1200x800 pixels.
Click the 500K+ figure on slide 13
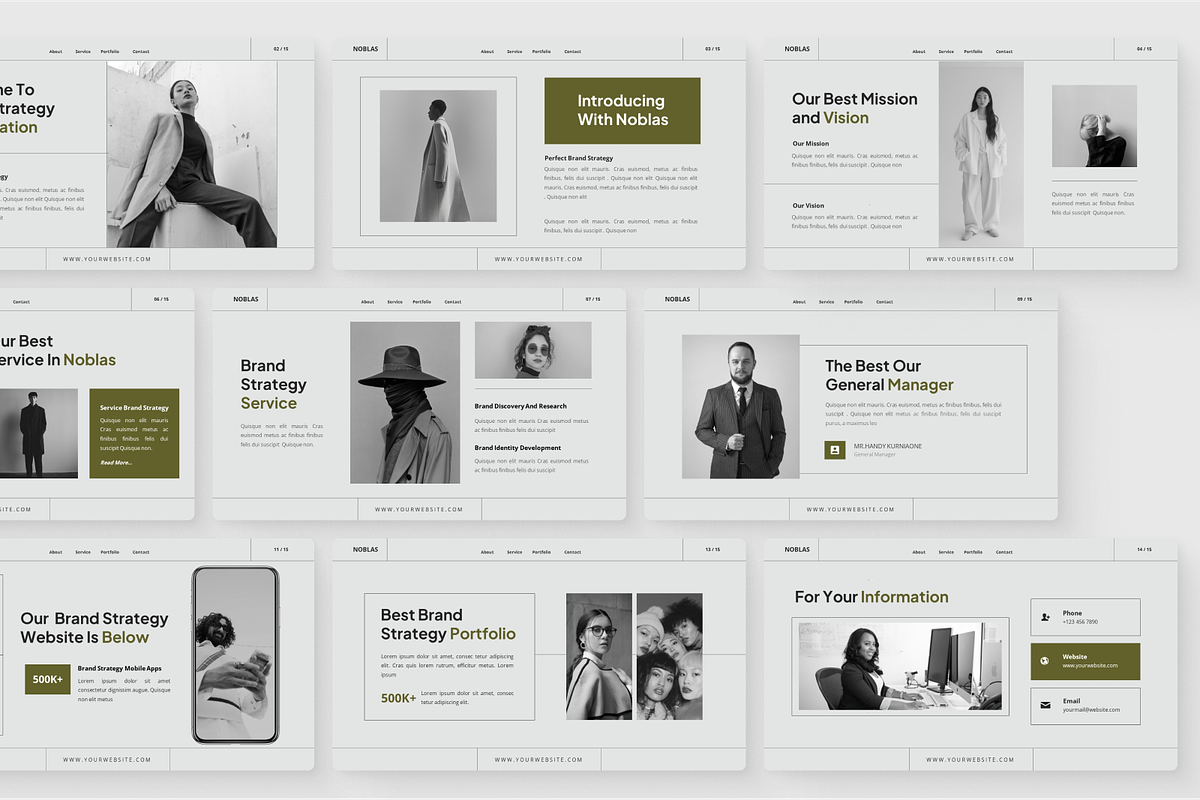click(398, 698)
